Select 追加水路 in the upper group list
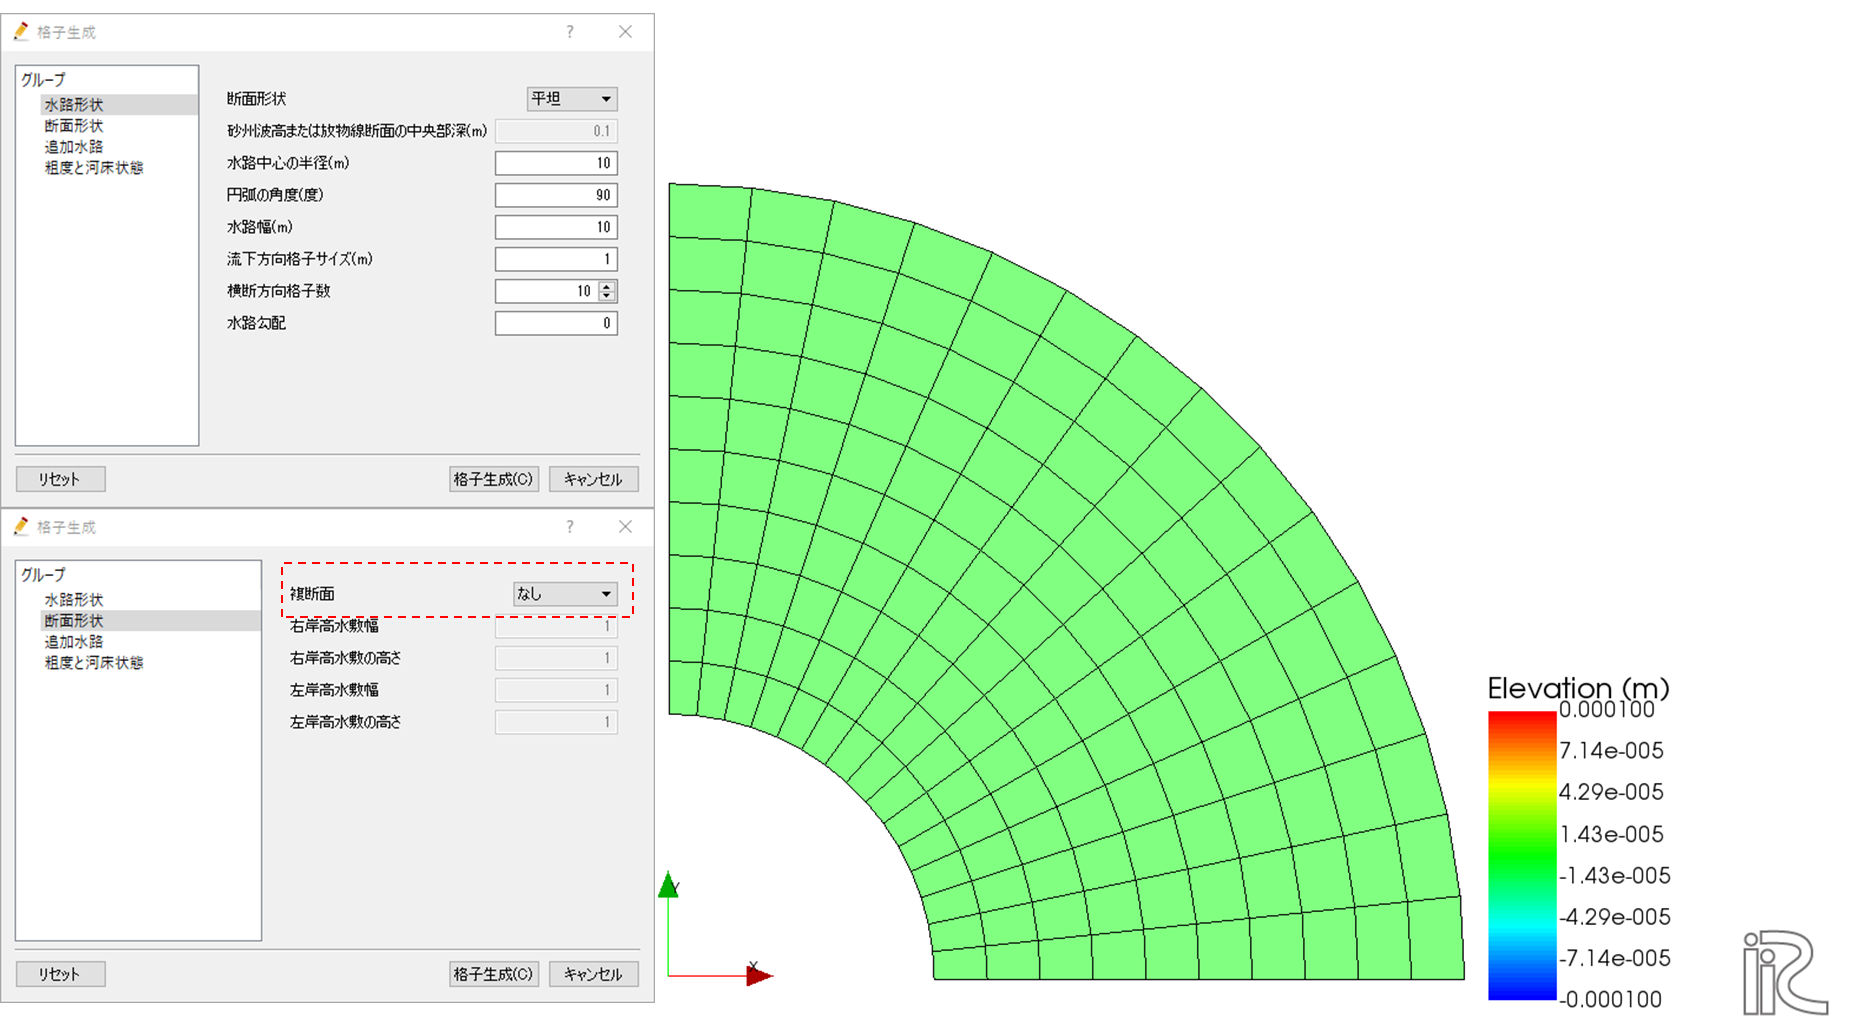The width and height of the screenshot is (1860, 1026). (x=73, y=147)
